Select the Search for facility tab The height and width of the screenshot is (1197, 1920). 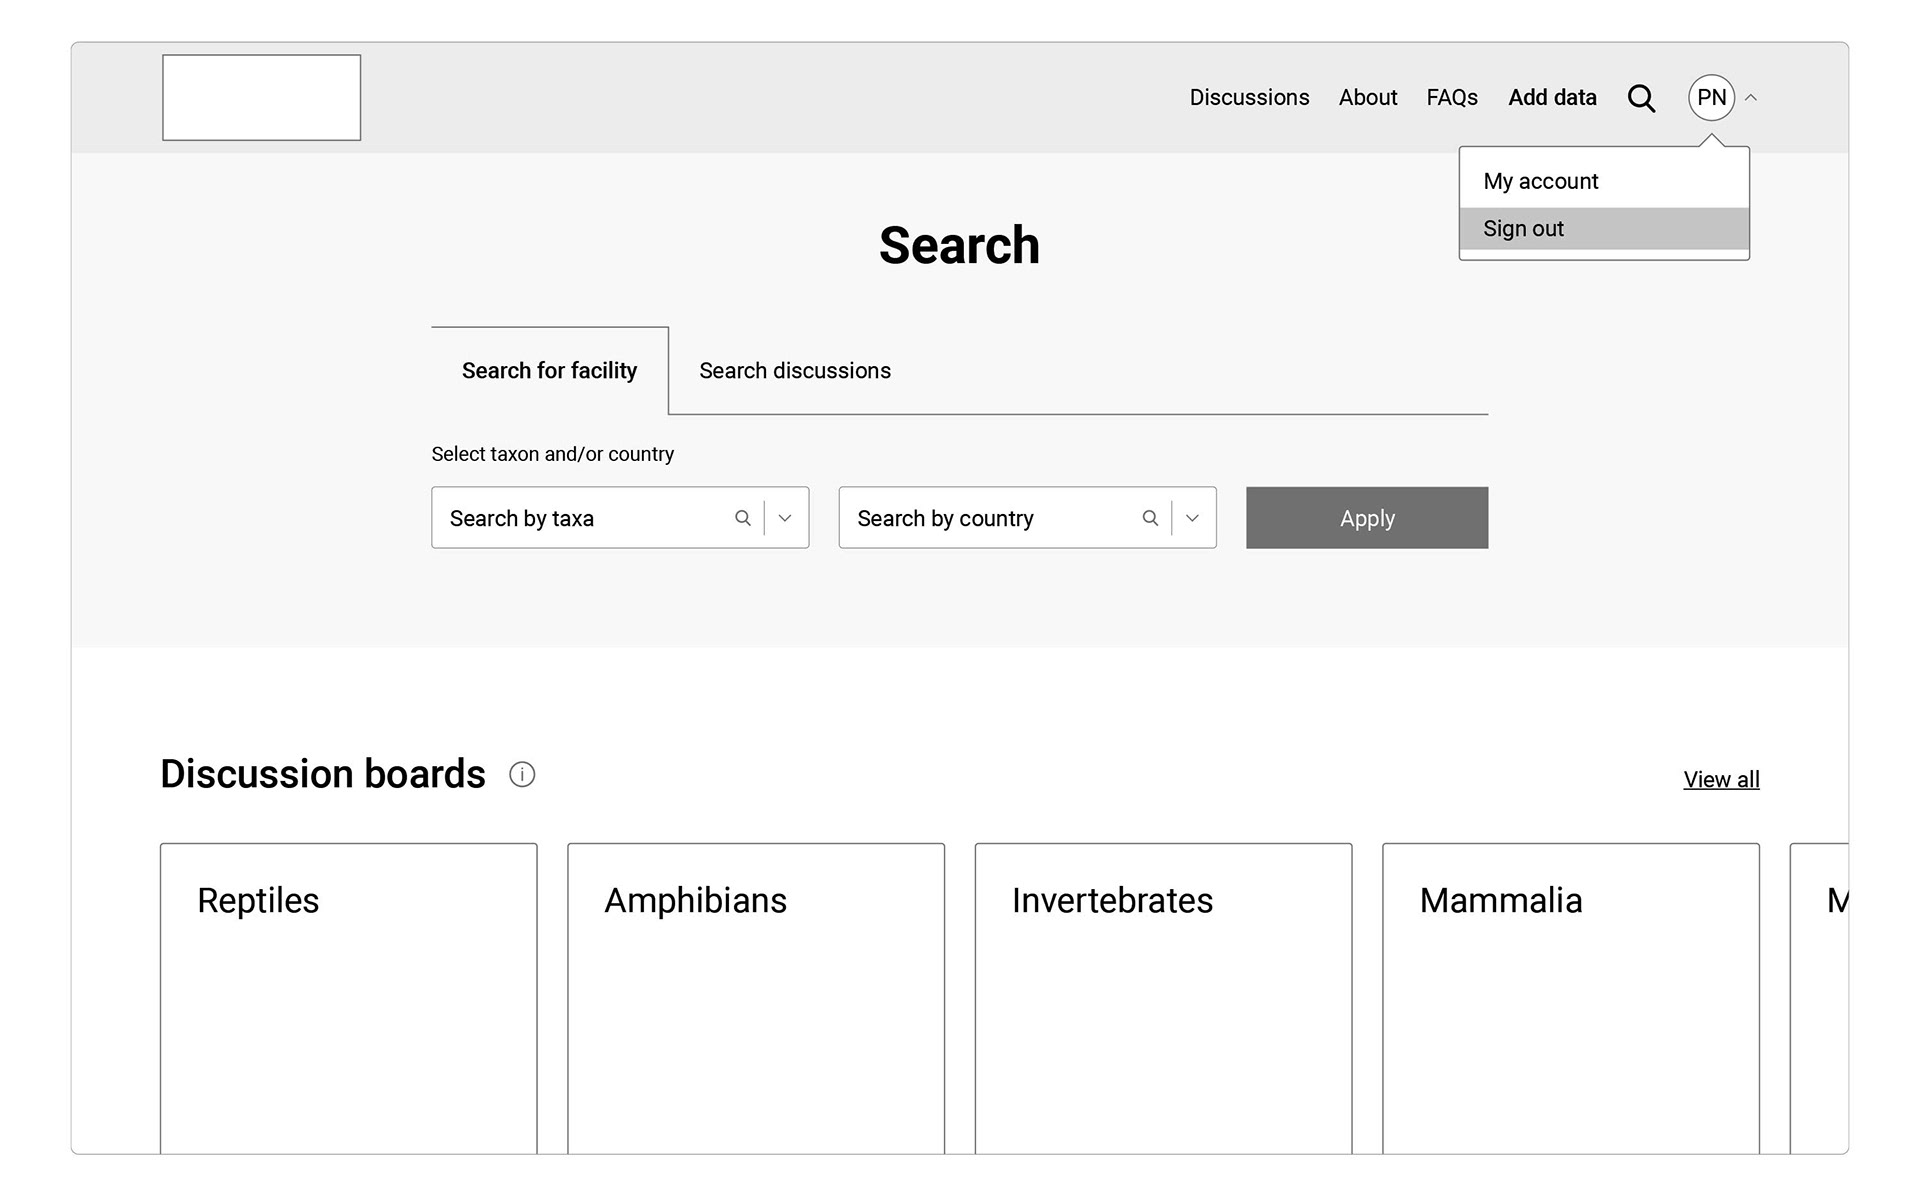coord(549,371)
